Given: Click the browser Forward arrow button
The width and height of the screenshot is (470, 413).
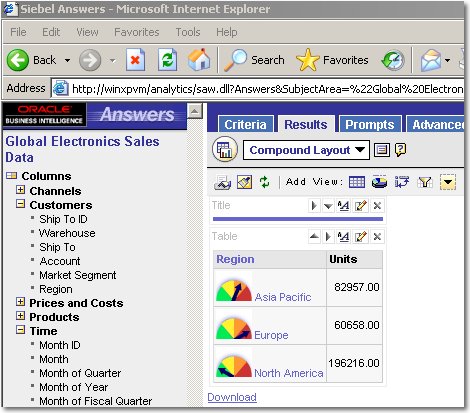Looking at the screenshot, I should pos(90,60).
